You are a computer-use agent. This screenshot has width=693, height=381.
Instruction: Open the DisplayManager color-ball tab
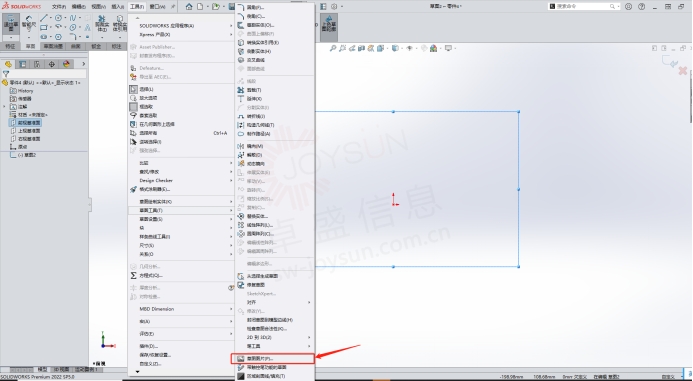[66, 64]
